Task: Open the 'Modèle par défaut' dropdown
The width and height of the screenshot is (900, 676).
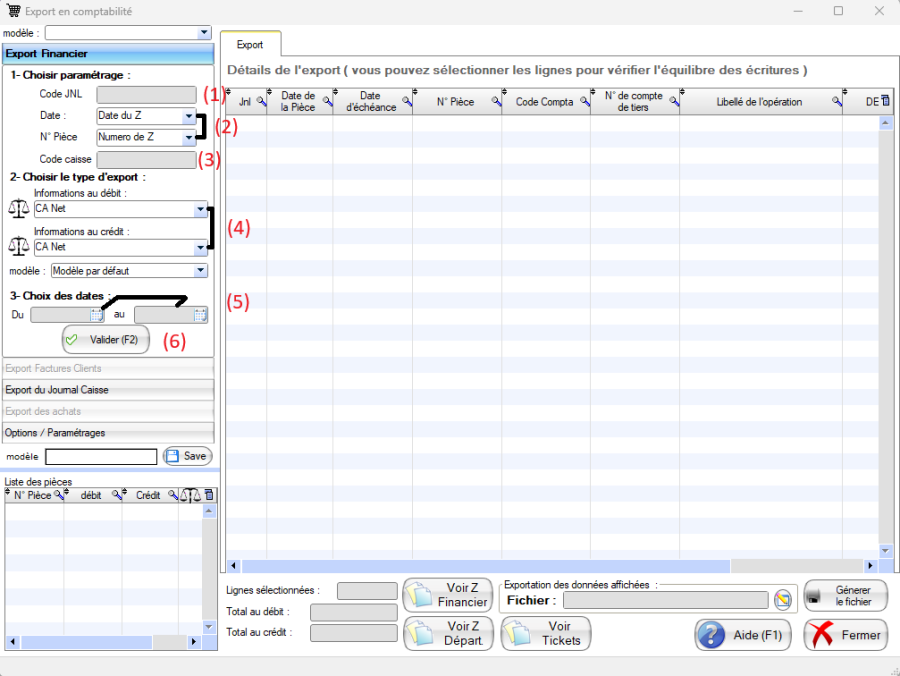Action: [201, 271]
